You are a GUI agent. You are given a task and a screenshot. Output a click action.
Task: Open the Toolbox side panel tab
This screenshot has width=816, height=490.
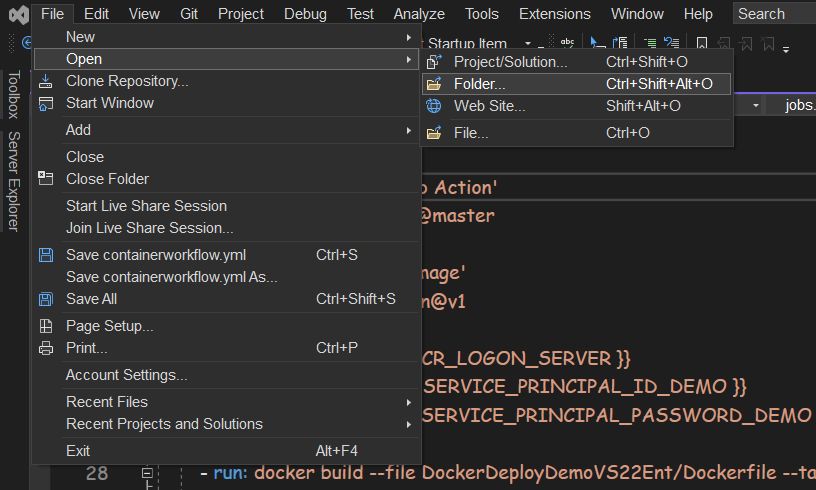[x=13, y=95]
